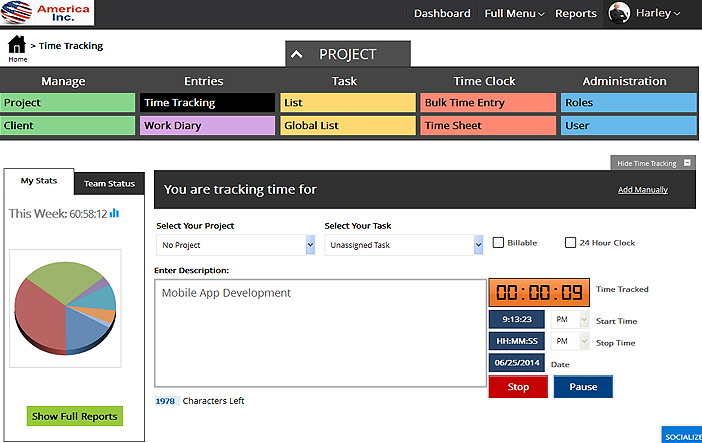Pause the running timer
Screen dimensions: 702x443
click(x=582, y=387)
